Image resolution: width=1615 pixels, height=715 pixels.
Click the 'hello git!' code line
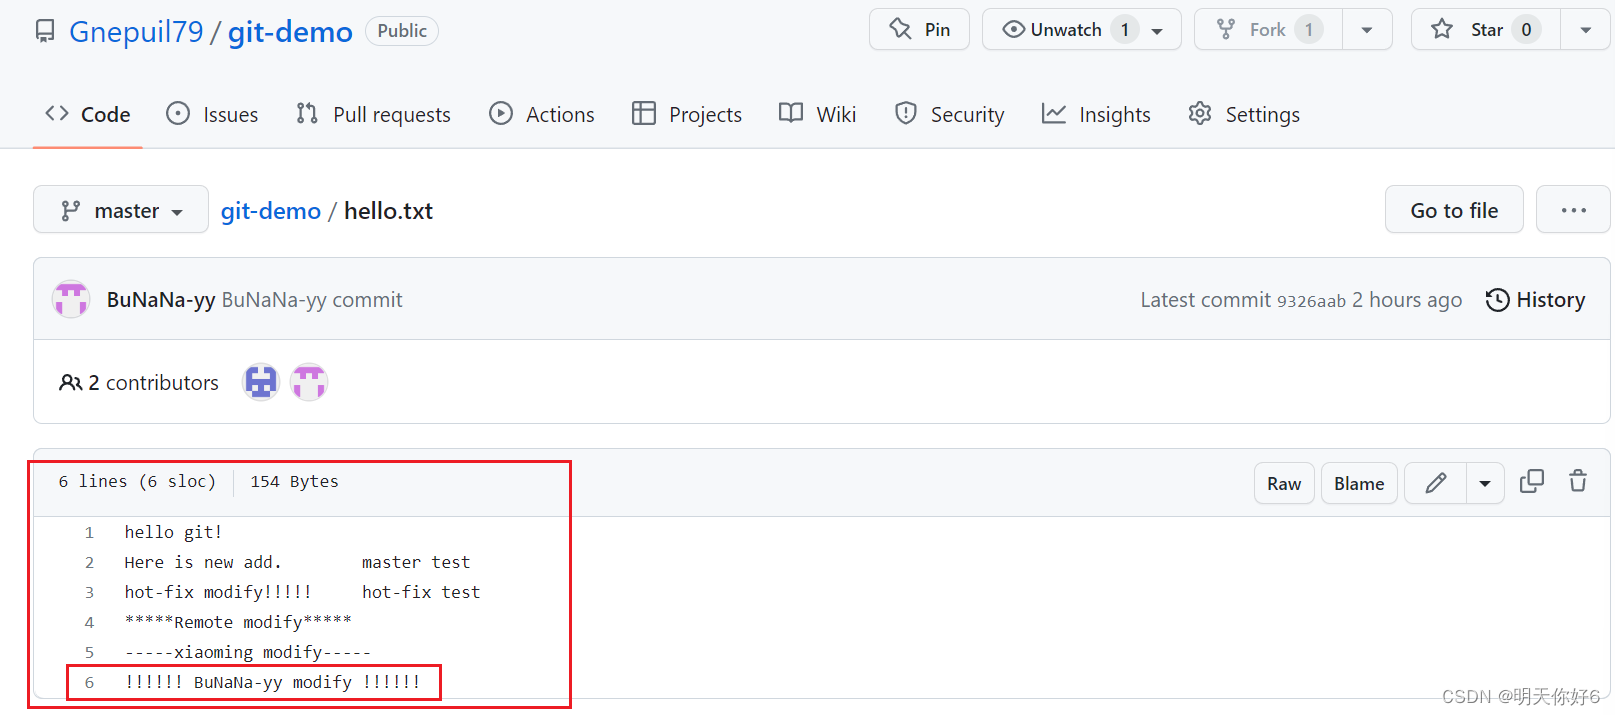[x=173, y=532]
